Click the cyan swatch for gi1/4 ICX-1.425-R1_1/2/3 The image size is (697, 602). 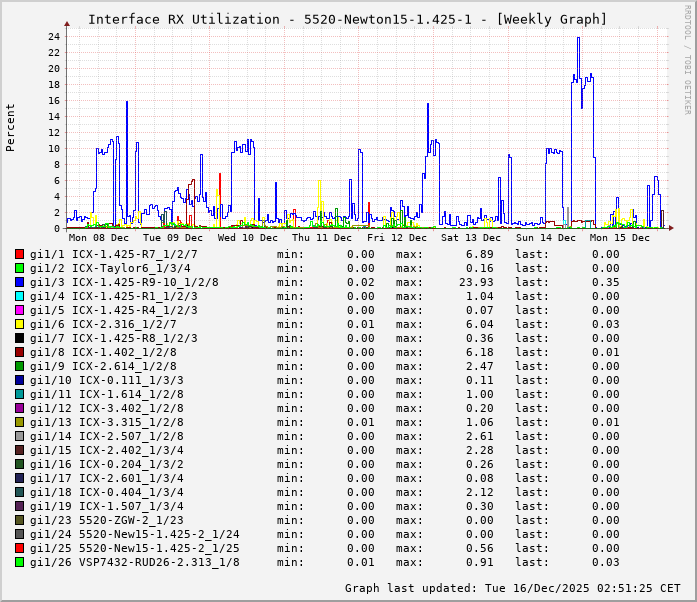pyautogui.click(x=19, y=296)
